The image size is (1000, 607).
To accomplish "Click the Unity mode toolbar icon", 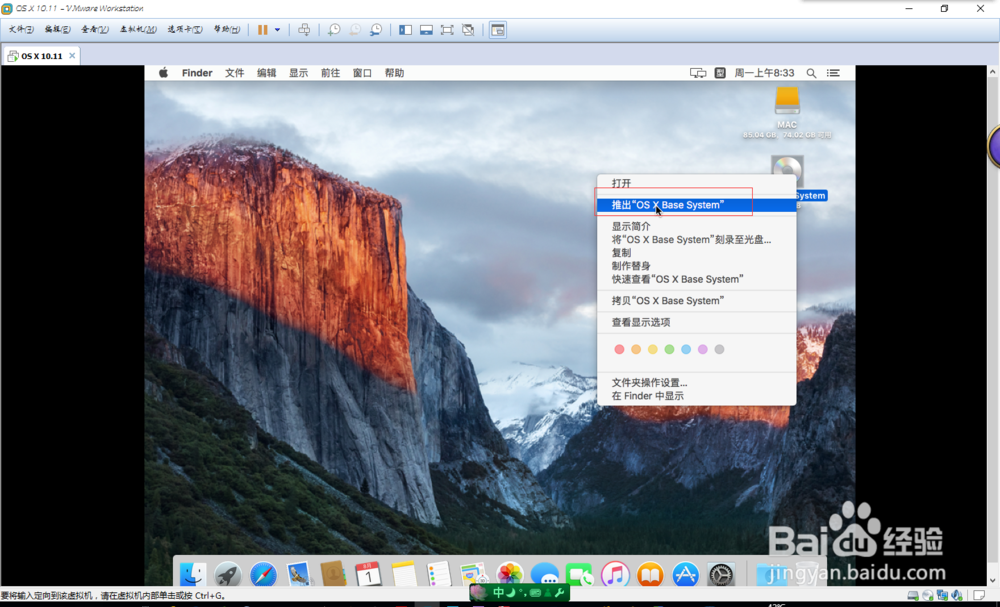I will coord(468,30).
